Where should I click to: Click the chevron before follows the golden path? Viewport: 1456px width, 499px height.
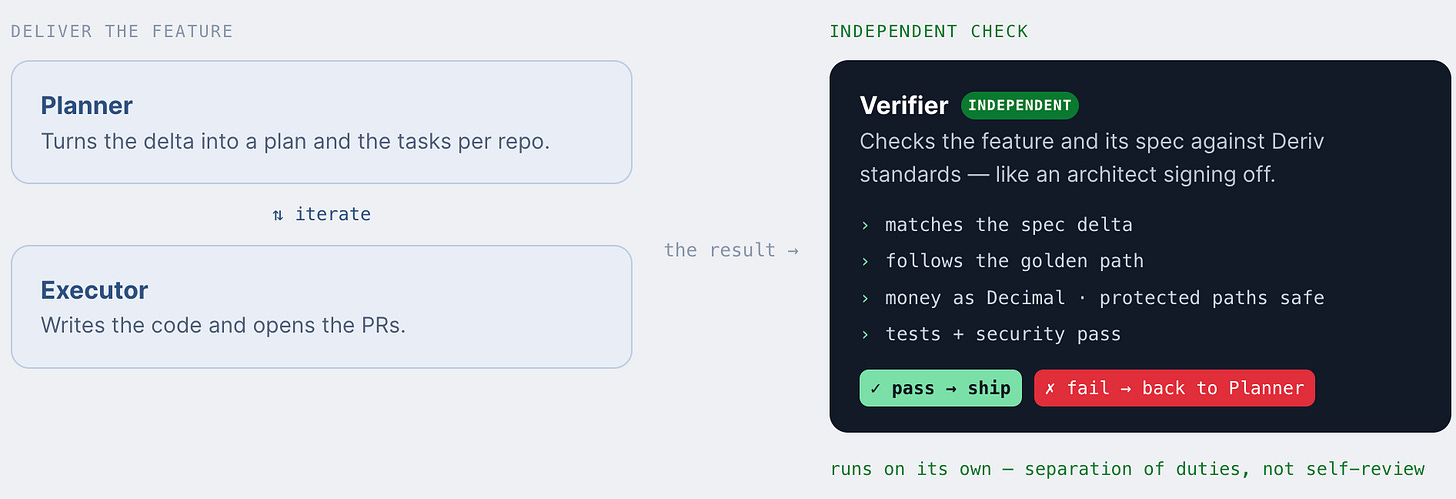click(x=865, y=262)
